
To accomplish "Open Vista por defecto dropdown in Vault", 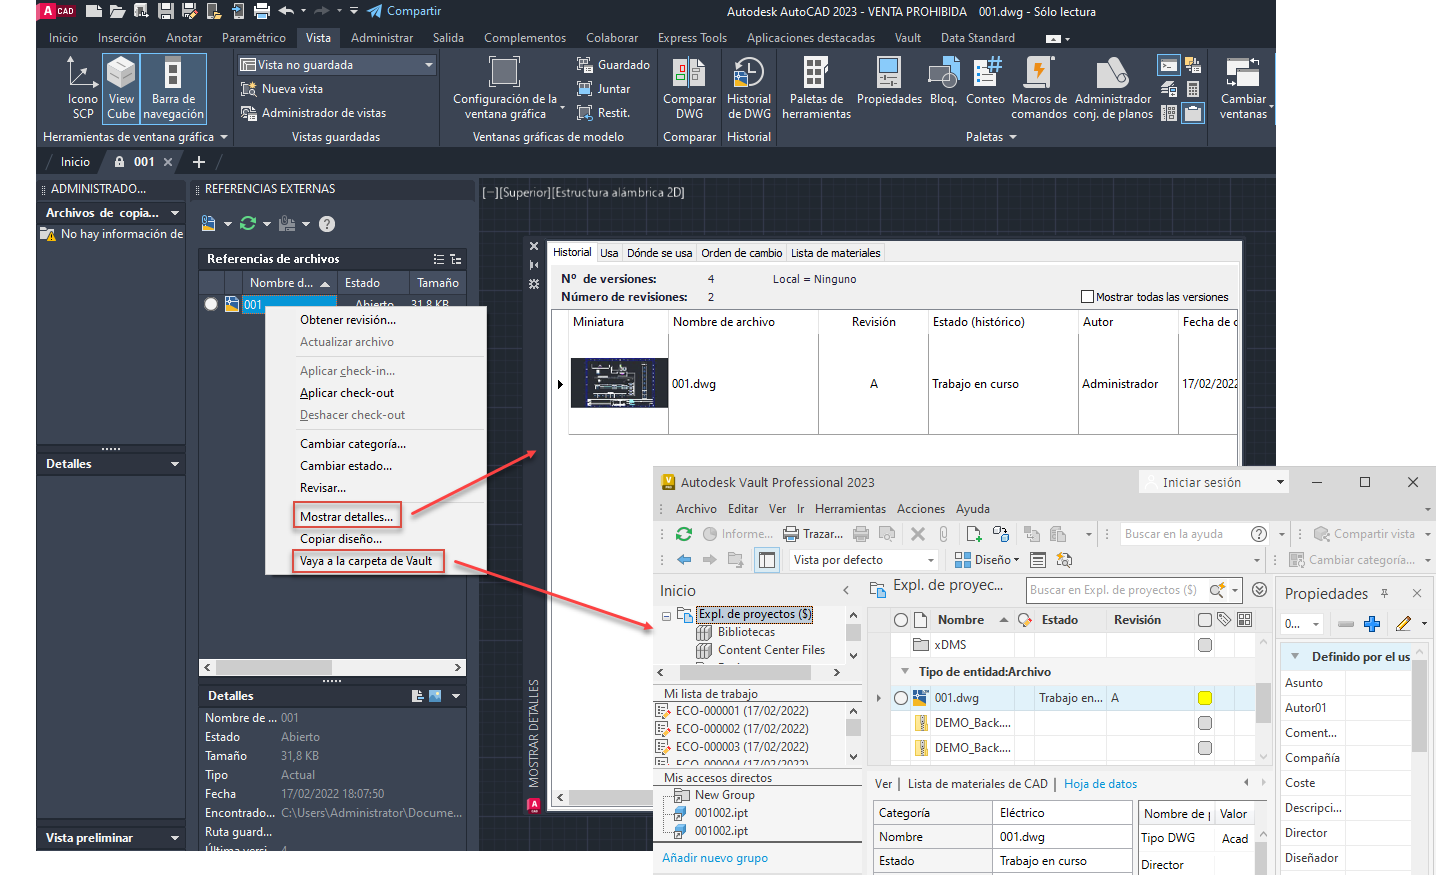I will (x=864, y=560).
